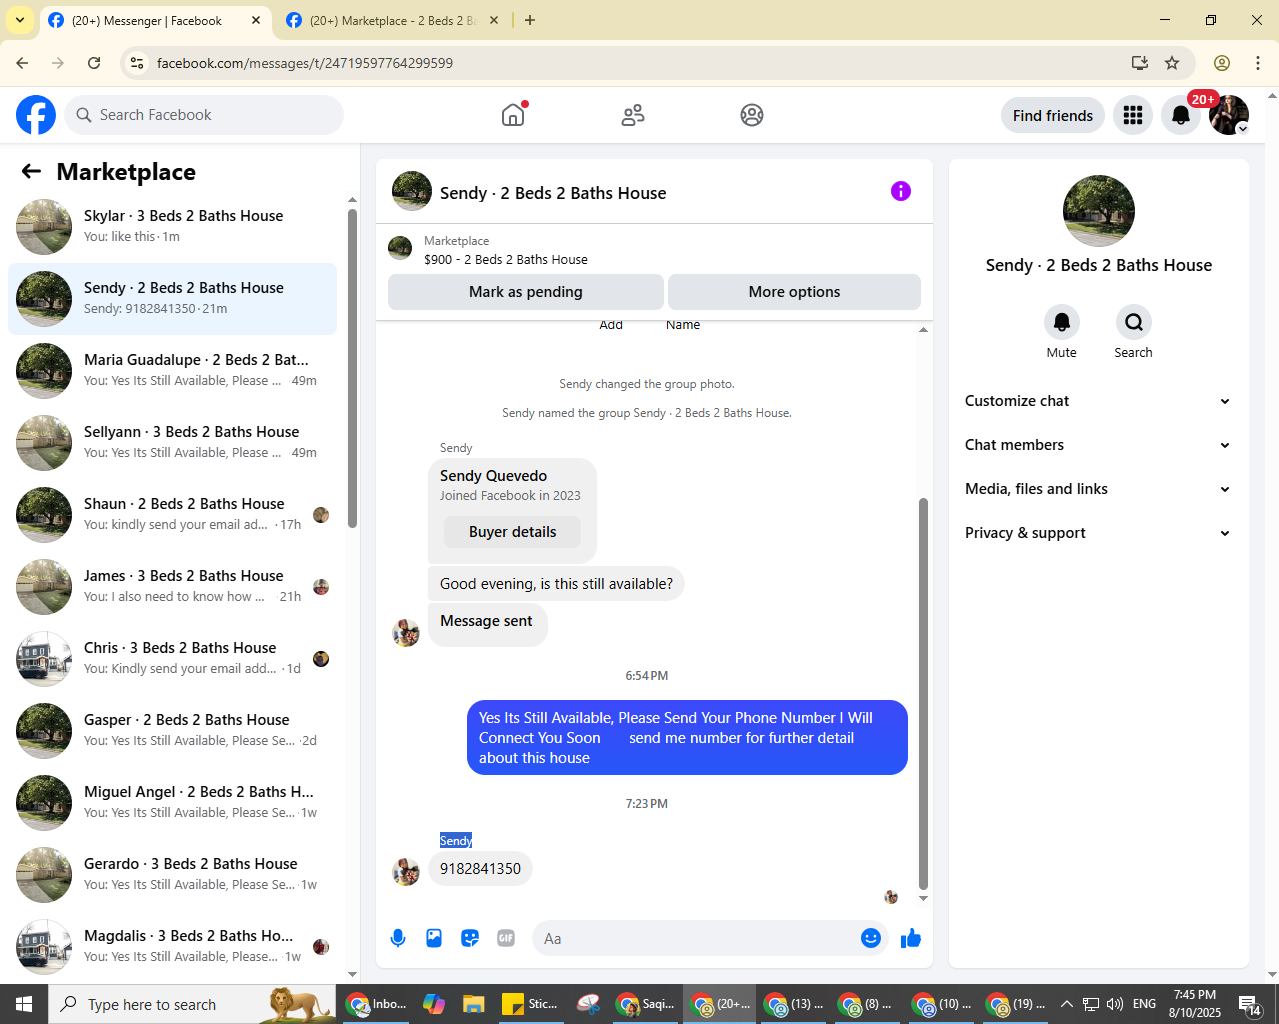Click the browser address bar URL

coord(305,63)
